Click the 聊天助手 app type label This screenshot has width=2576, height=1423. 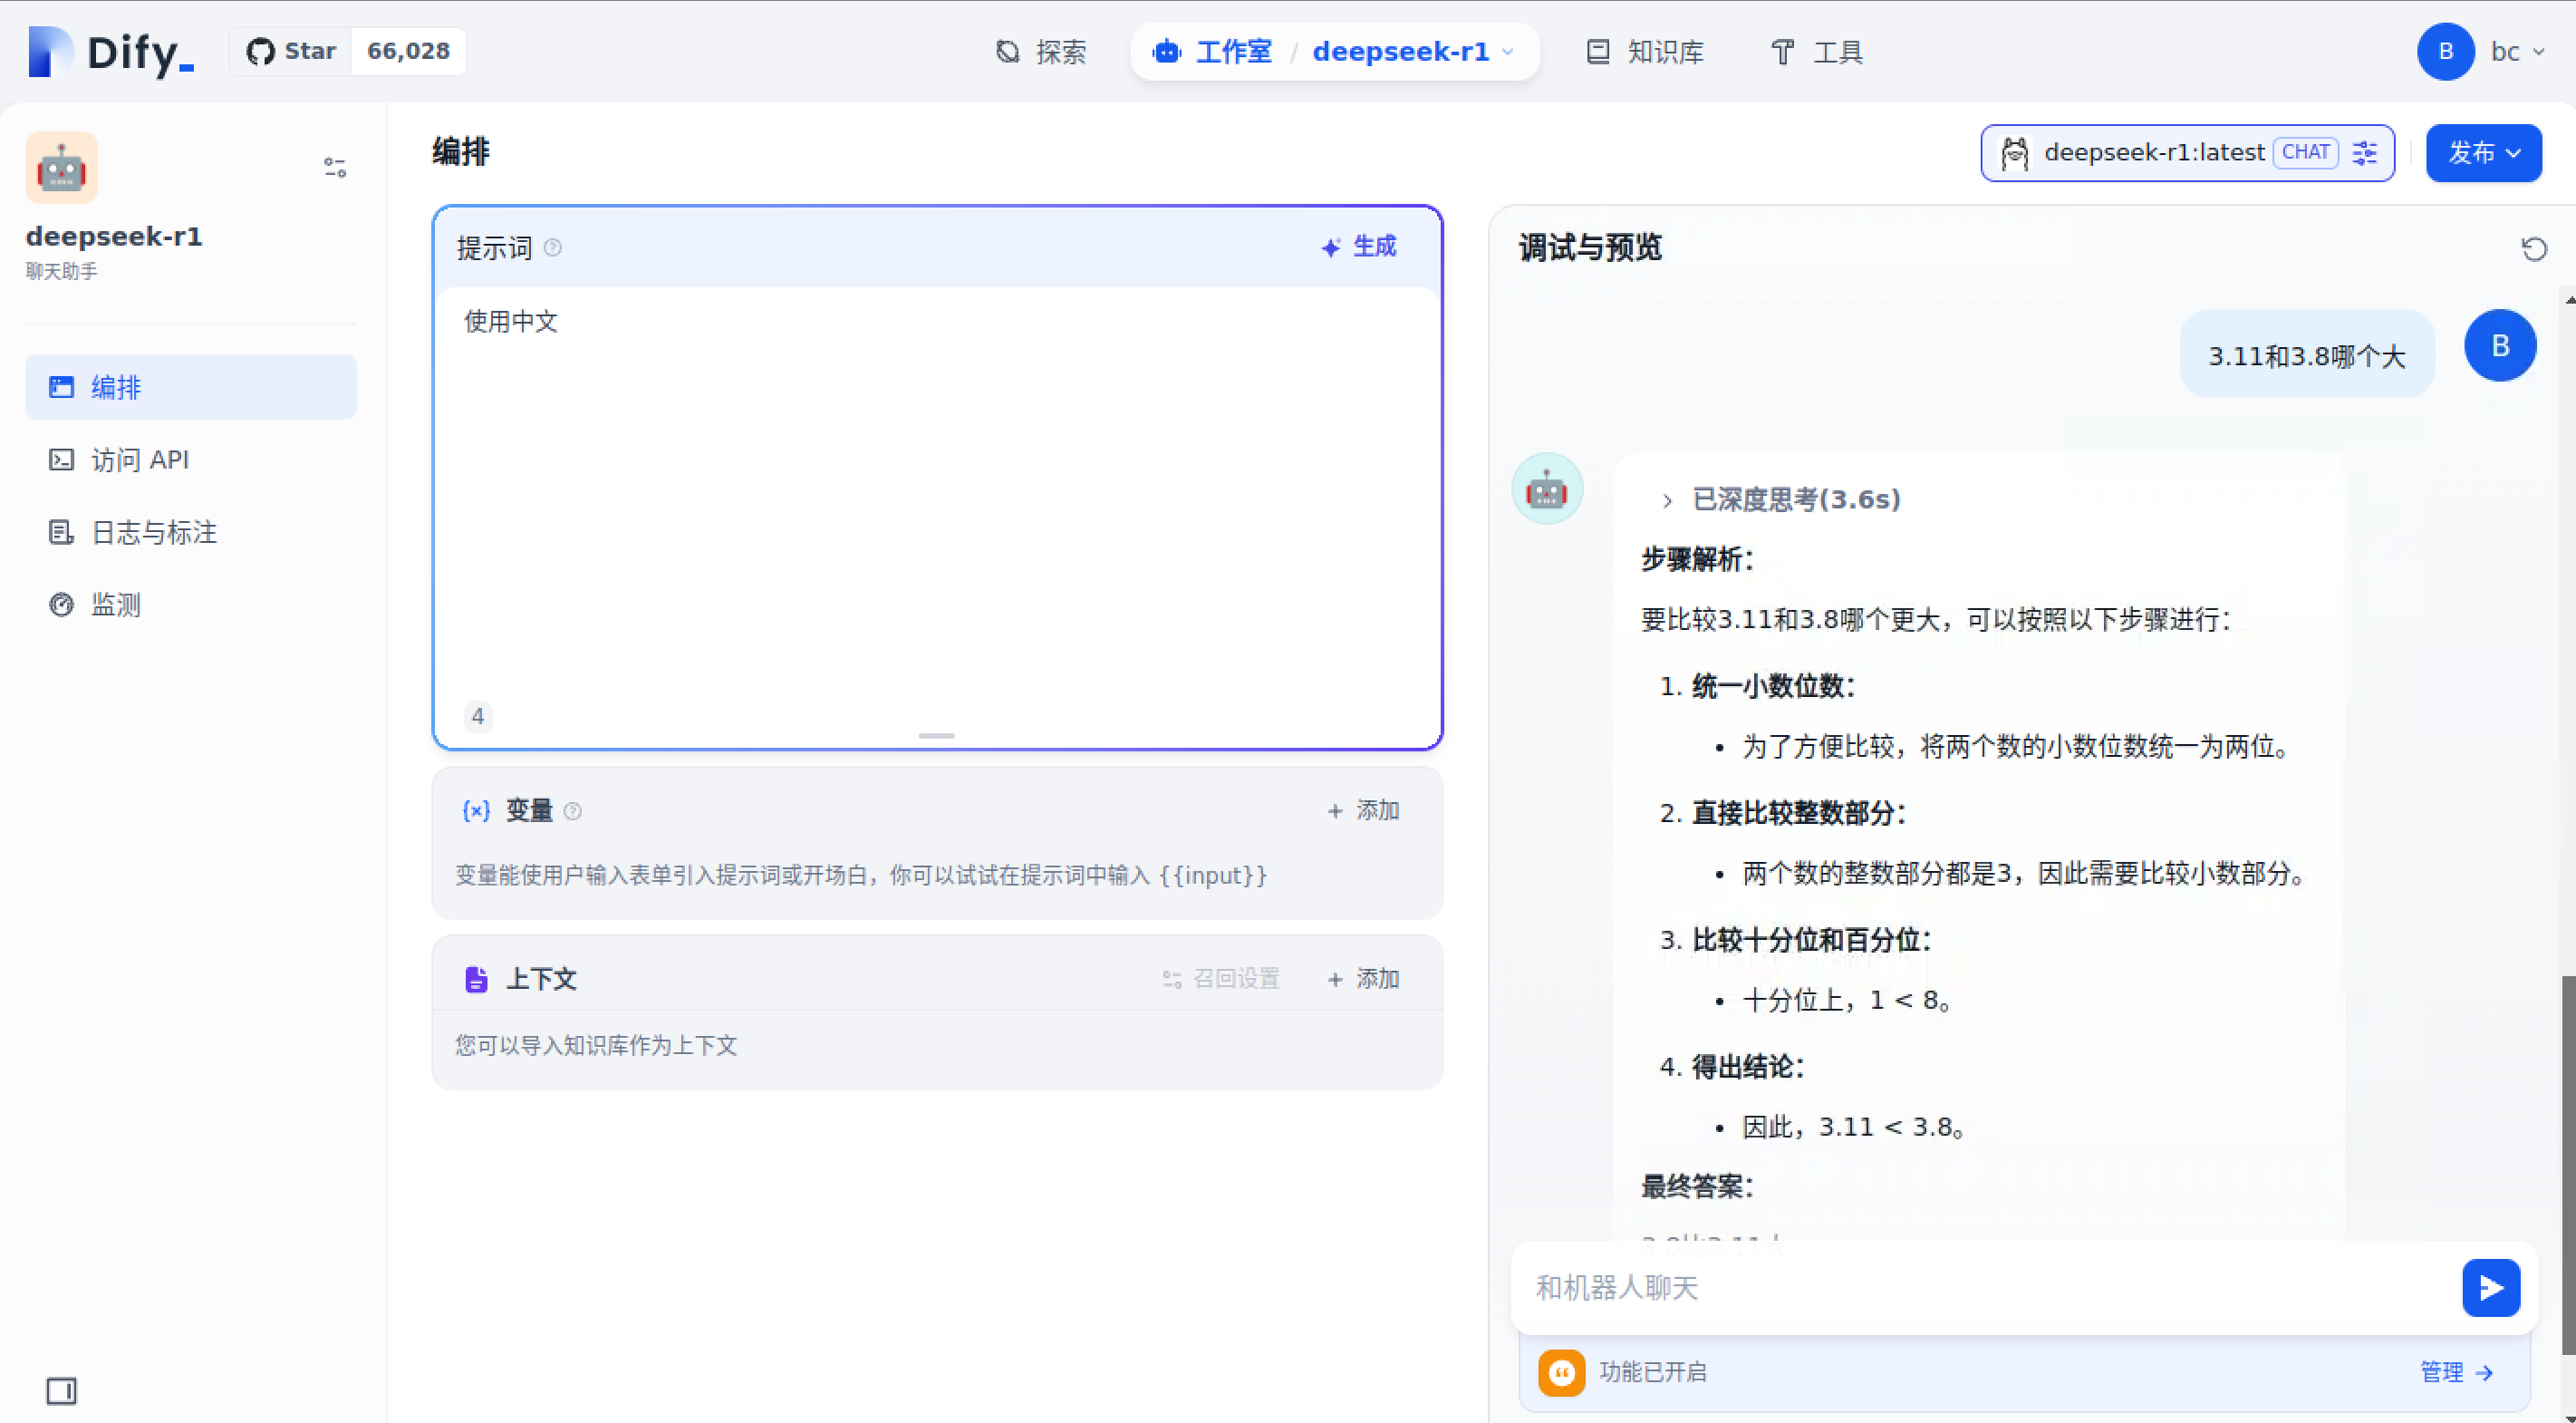pyautogui.click(x=62, y=272)
